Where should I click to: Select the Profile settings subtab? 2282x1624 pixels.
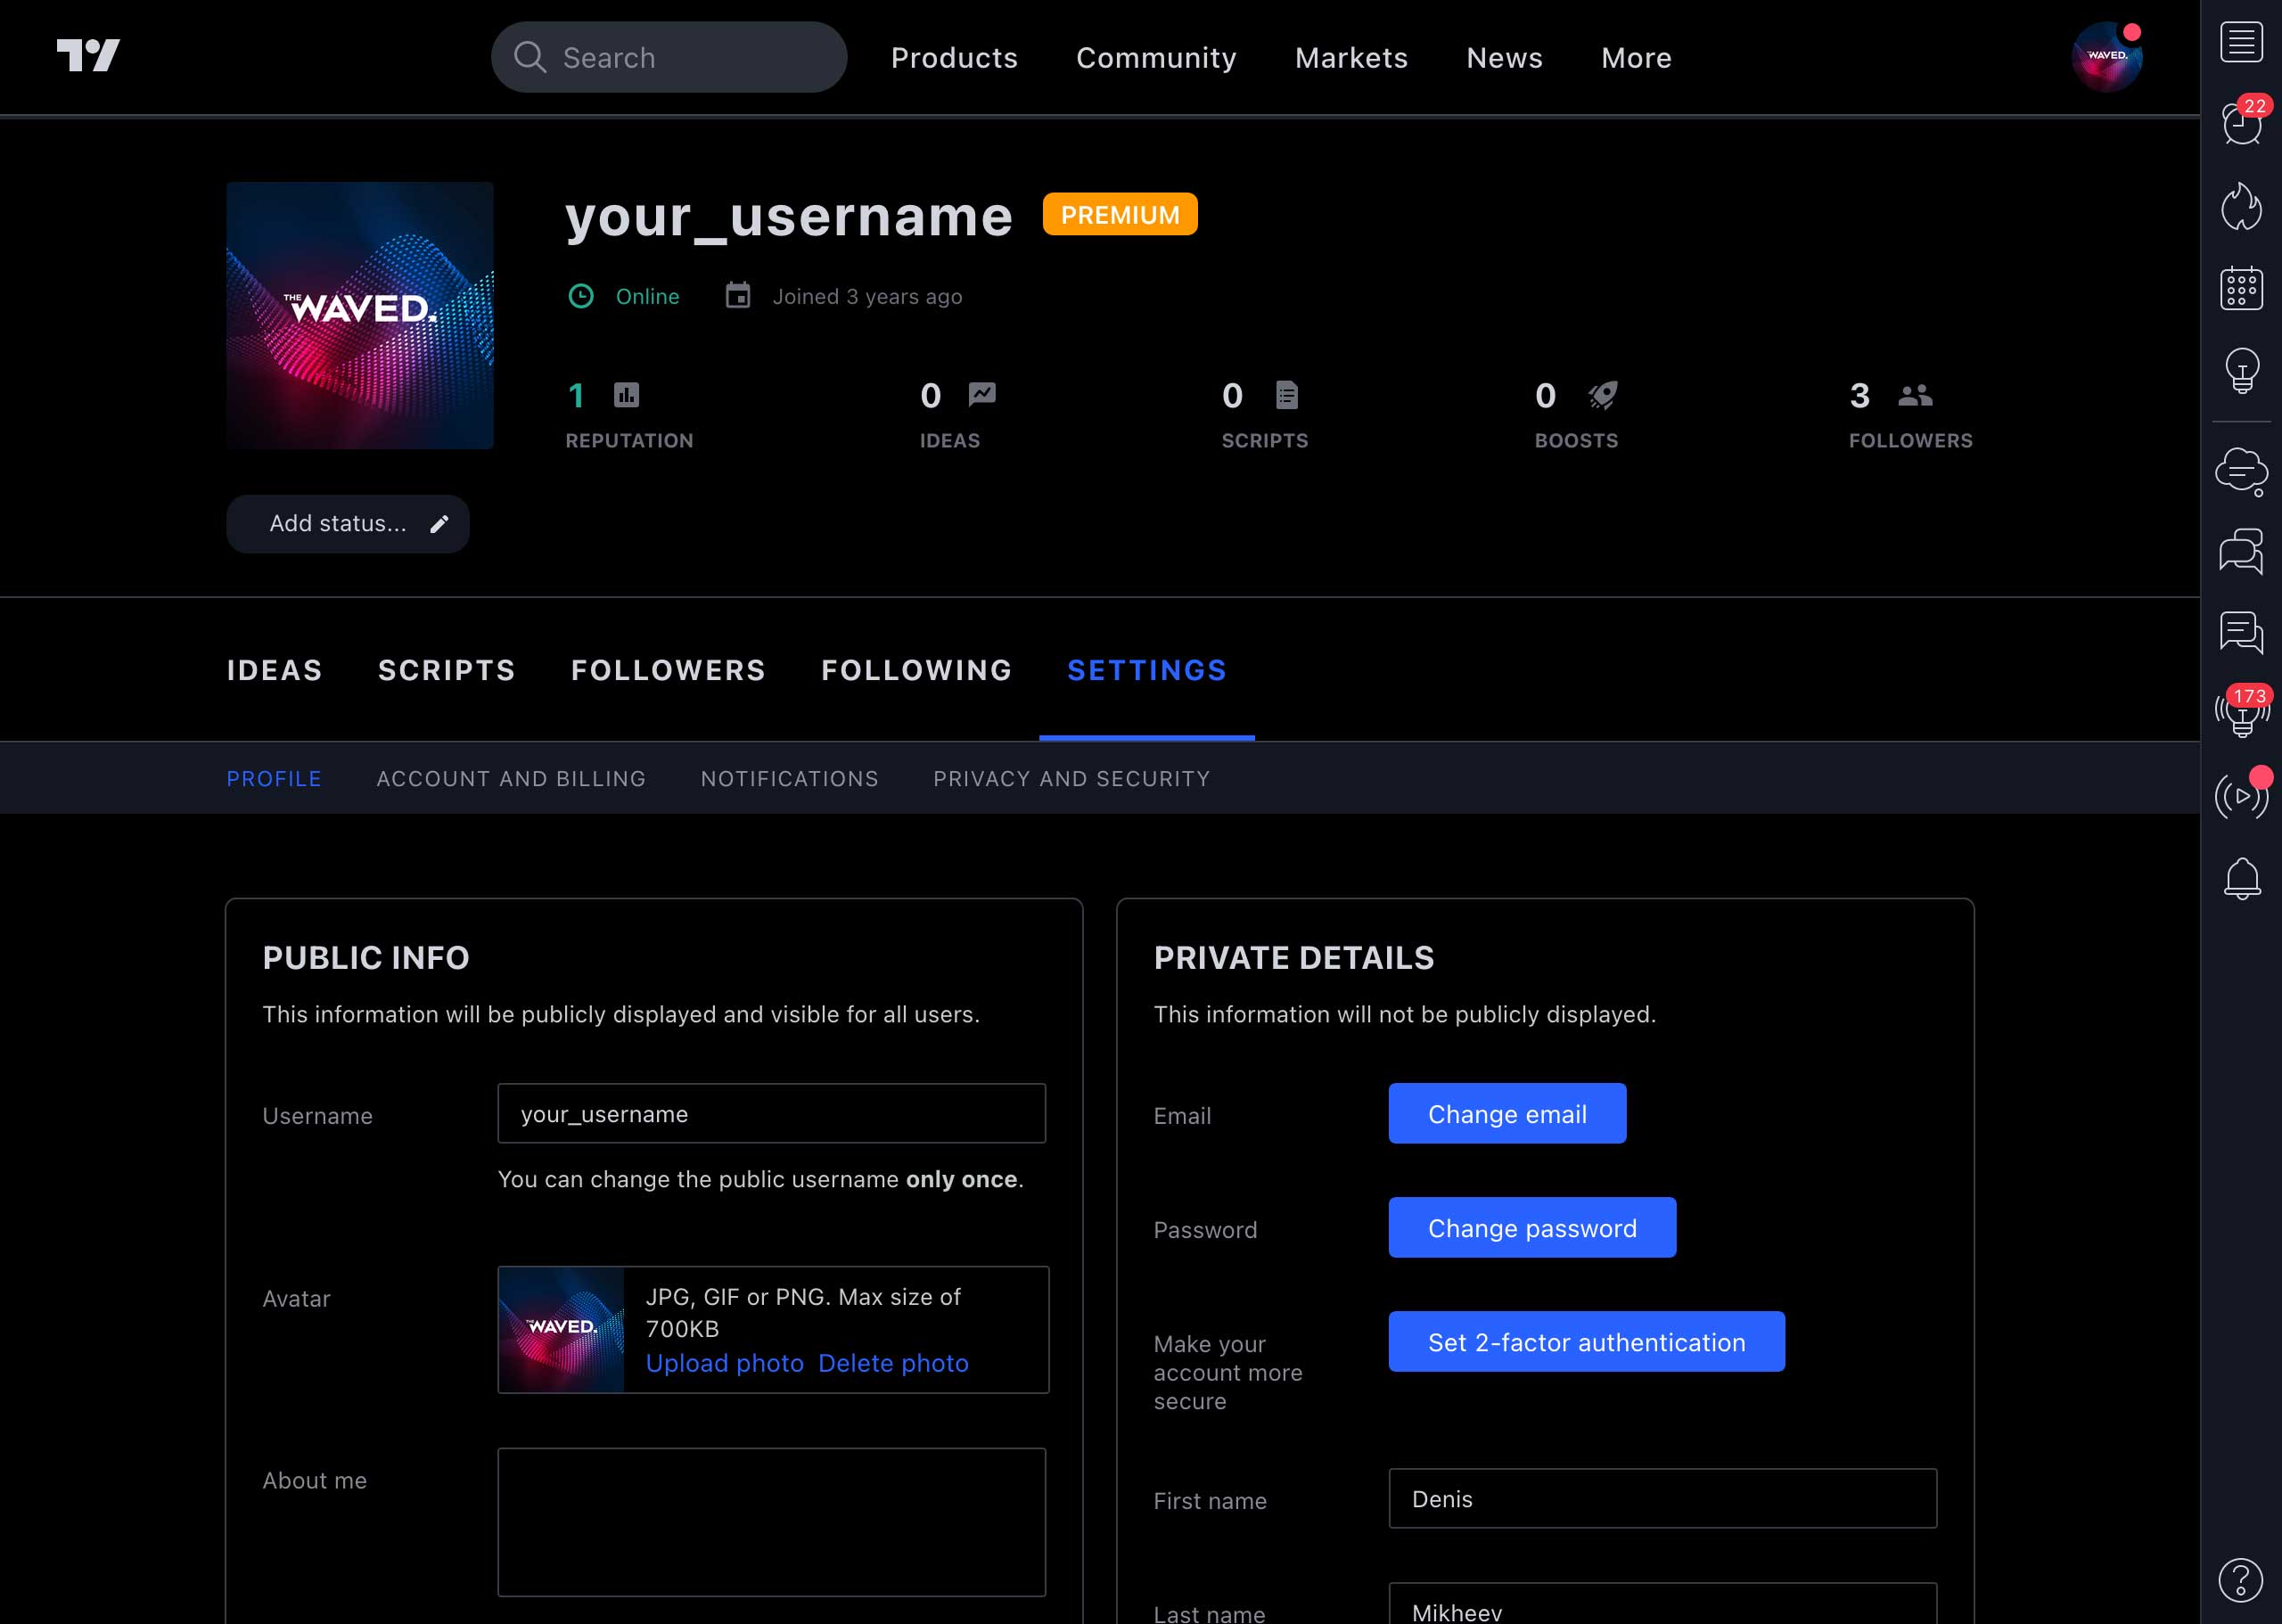(x=274, y=779)
